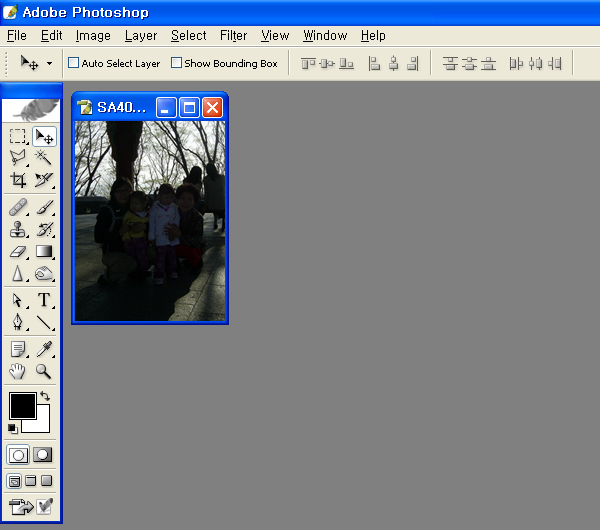Choose Full Screen Mode

pos(47,481)
